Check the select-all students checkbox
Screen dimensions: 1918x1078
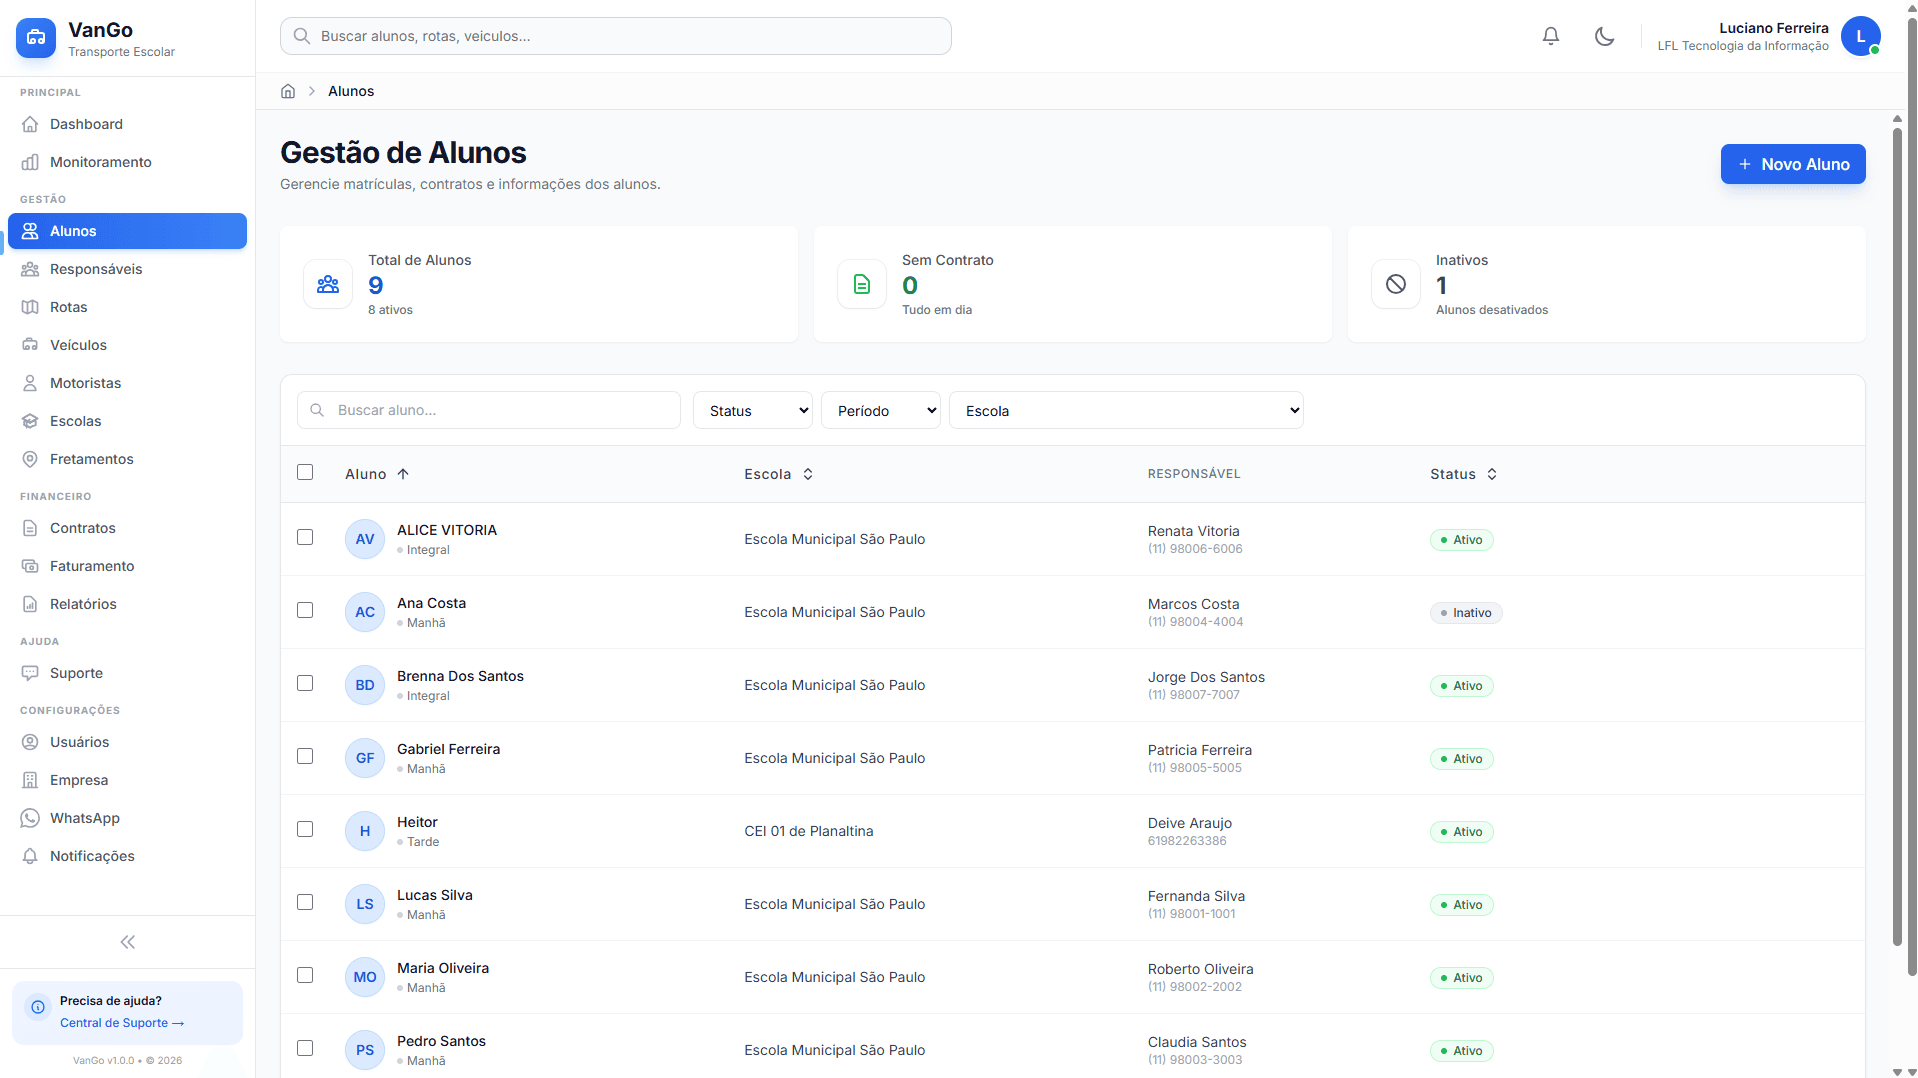(x=305, y=472)
